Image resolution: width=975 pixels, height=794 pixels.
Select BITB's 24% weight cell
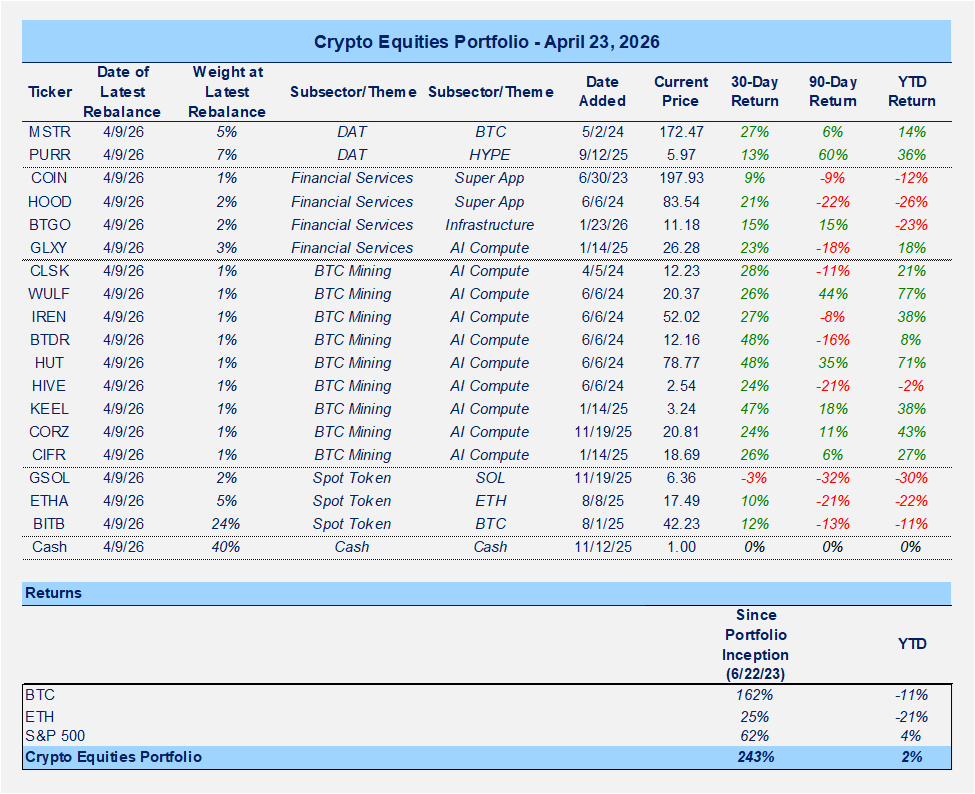227,524
